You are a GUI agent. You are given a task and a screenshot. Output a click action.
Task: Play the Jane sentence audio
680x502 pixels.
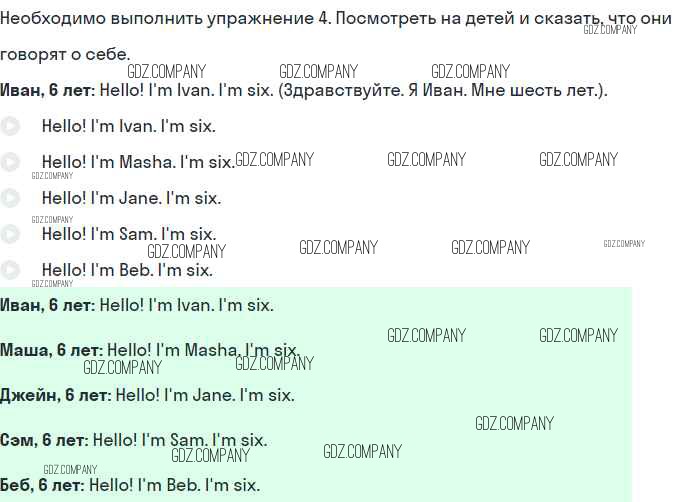[10, 198]
